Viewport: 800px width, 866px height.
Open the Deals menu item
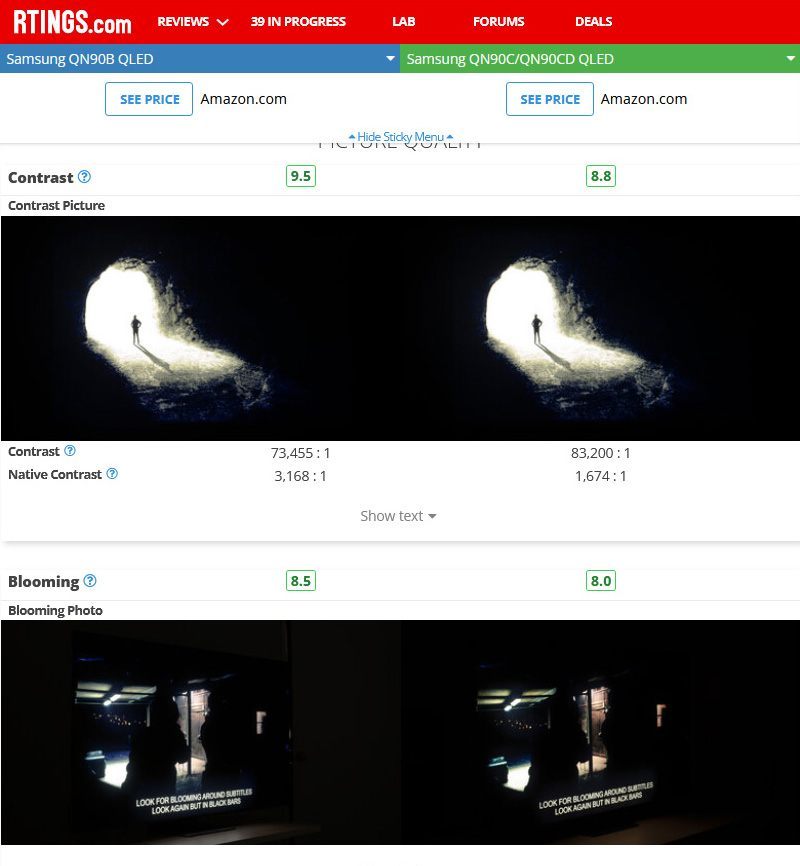(x=593, y=22)
